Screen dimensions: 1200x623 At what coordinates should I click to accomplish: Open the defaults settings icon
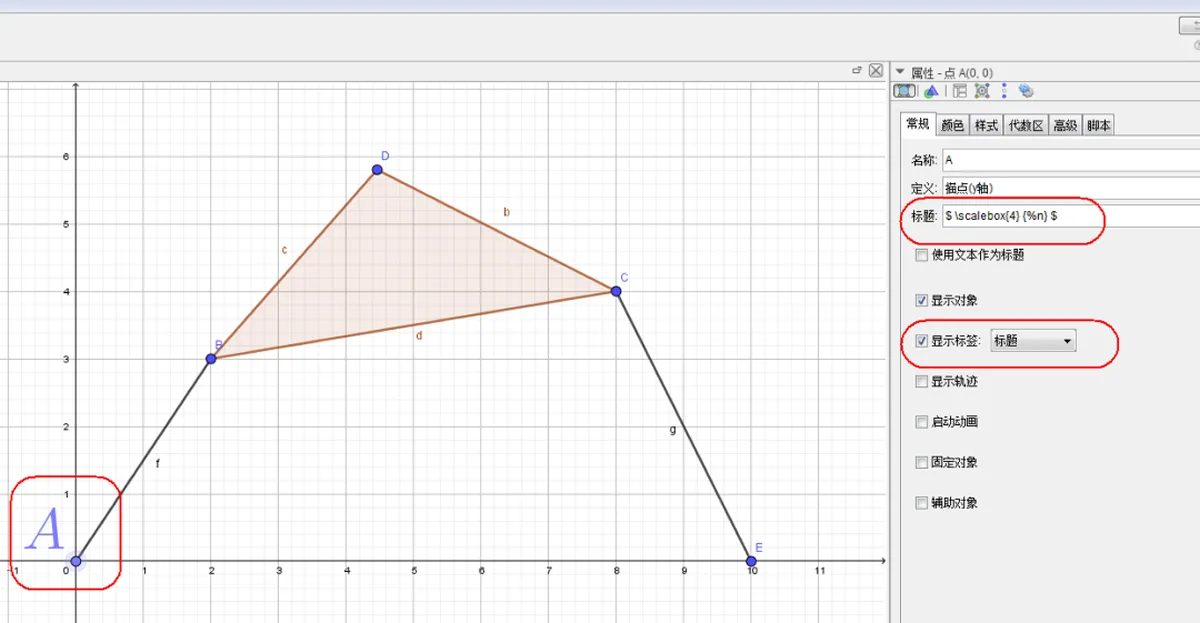(982, 91)
